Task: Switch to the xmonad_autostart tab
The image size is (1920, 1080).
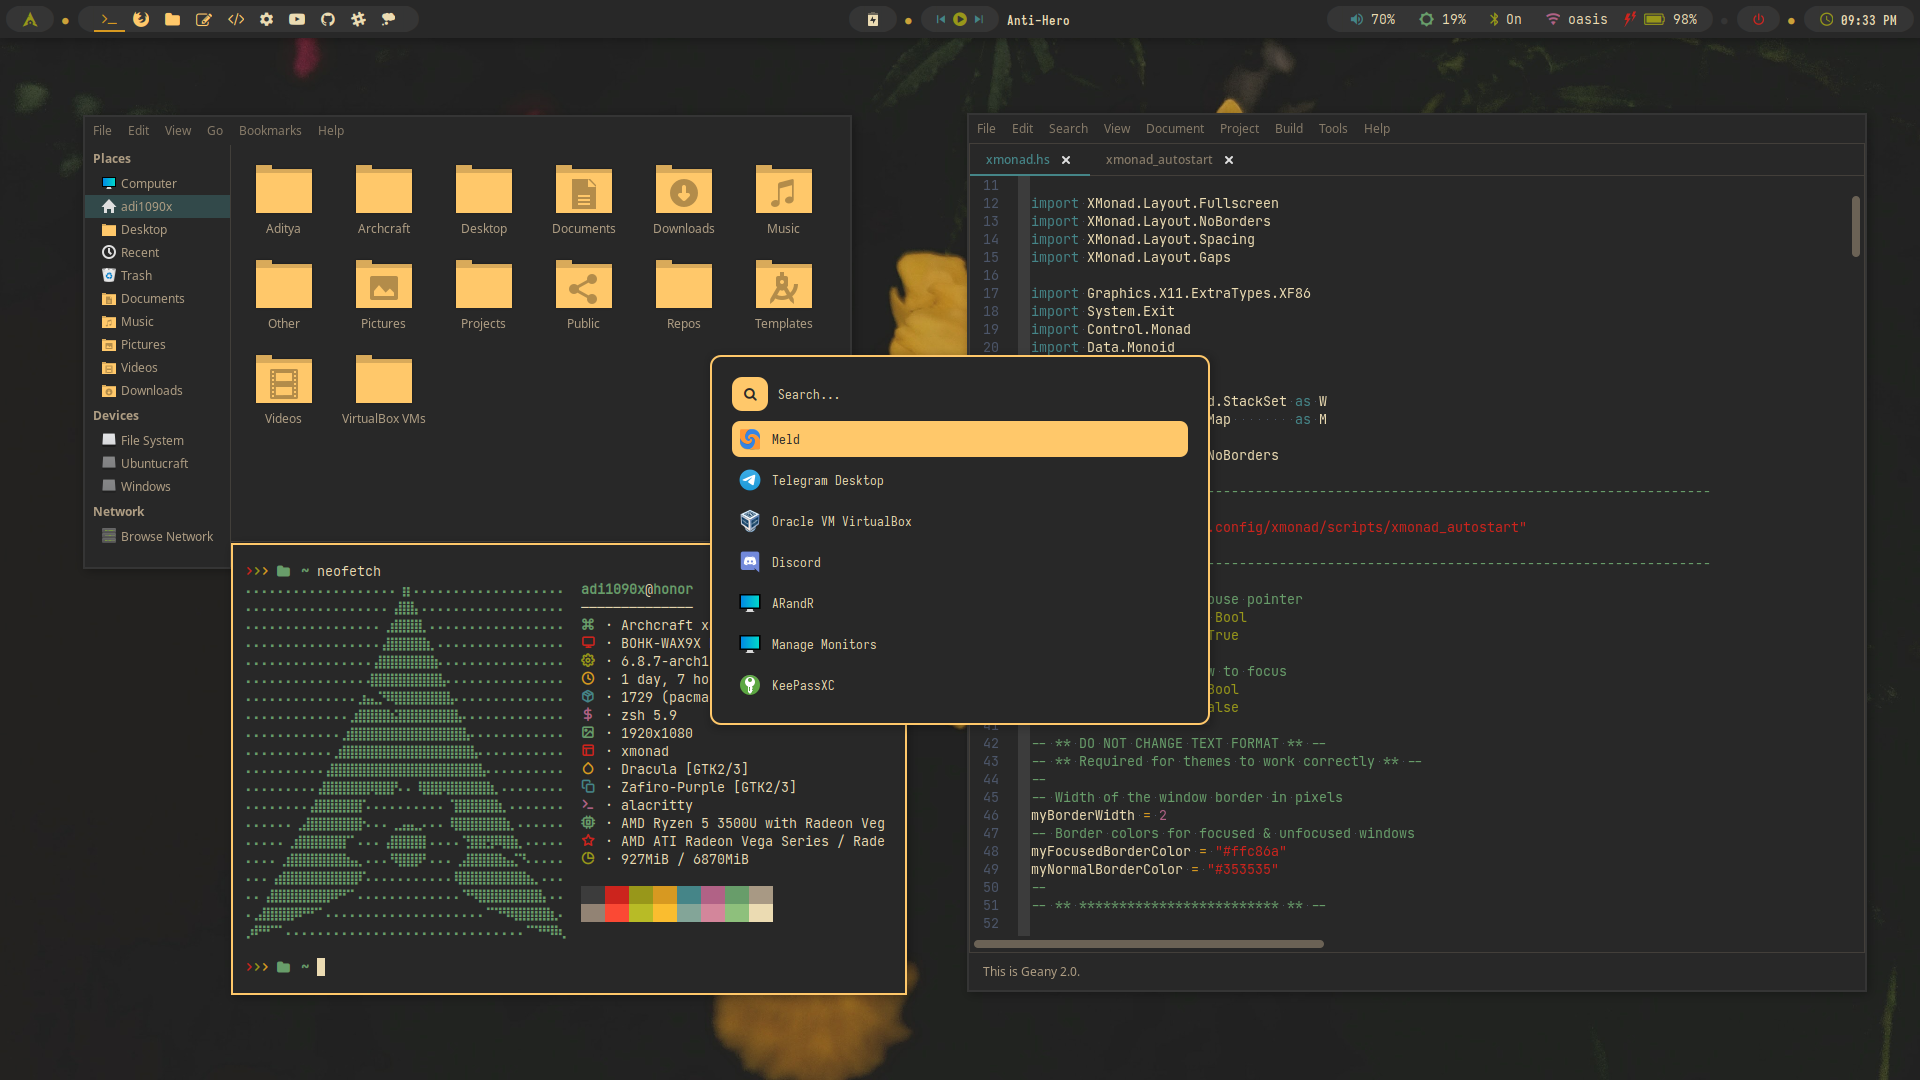Action: (x=1158, y=159)
